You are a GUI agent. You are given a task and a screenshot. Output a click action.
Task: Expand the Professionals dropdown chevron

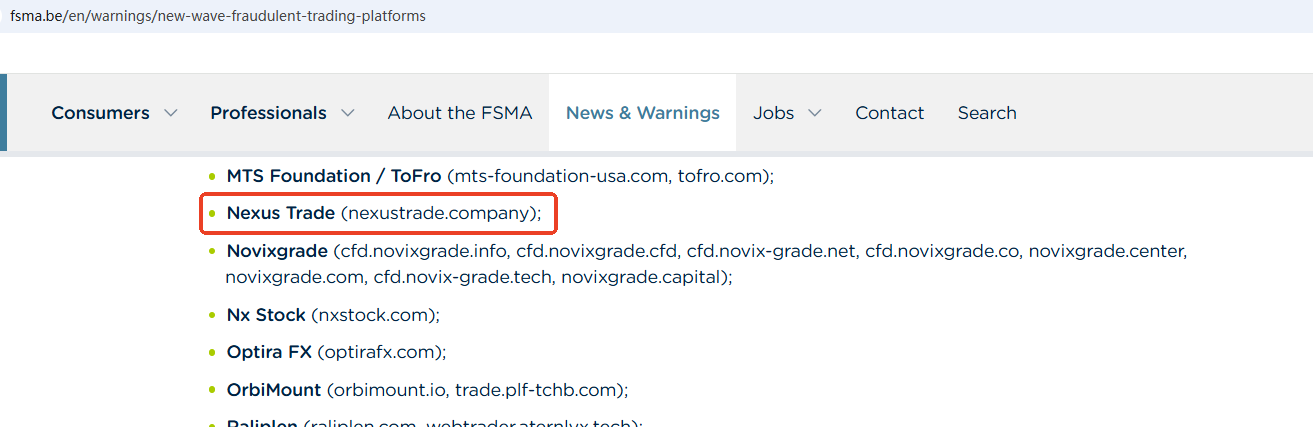coord(347,113)
